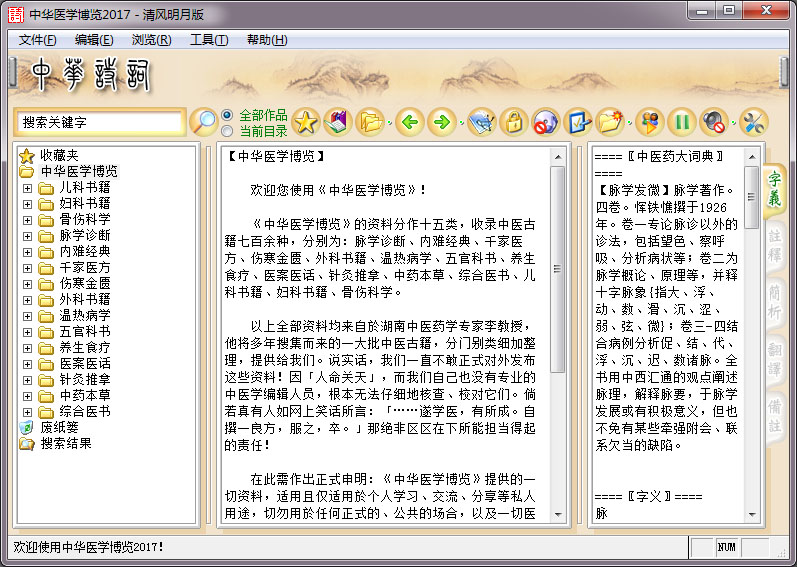This screenshot has width=797, height=567.
Task: Click the NUM indicator in status bar
Action: point(726,547)
